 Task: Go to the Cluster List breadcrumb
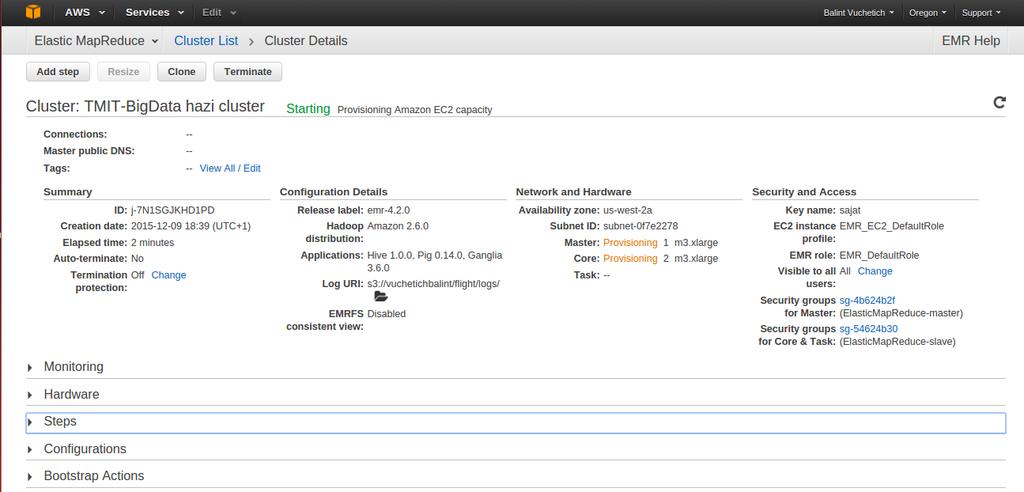tap(206, 41)
